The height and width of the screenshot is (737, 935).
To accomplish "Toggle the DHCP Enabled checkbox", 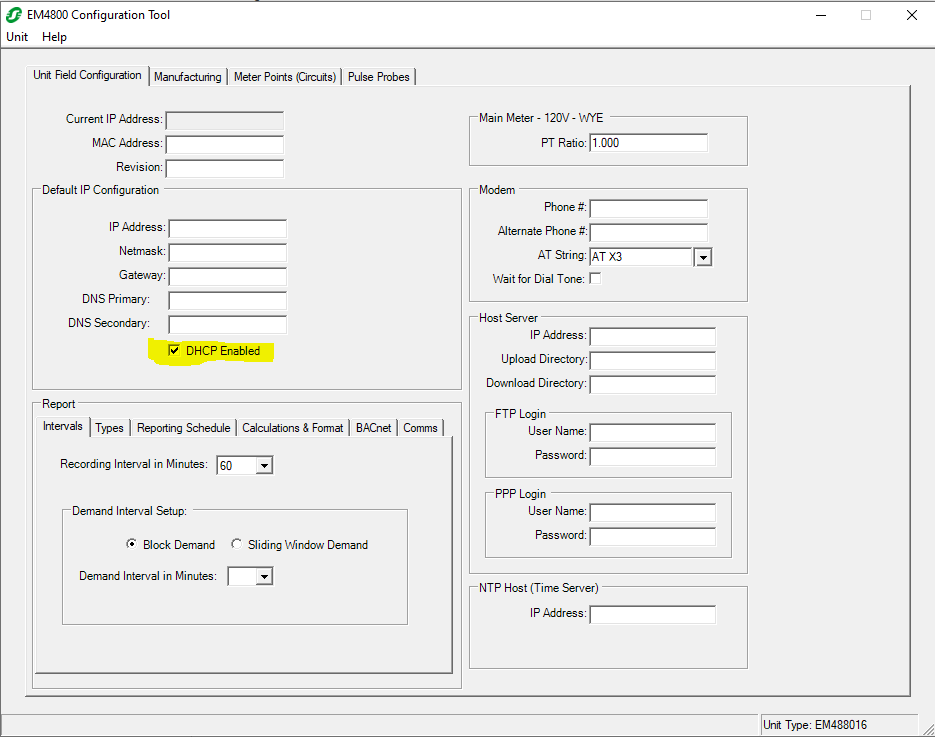I will [174, 351].
